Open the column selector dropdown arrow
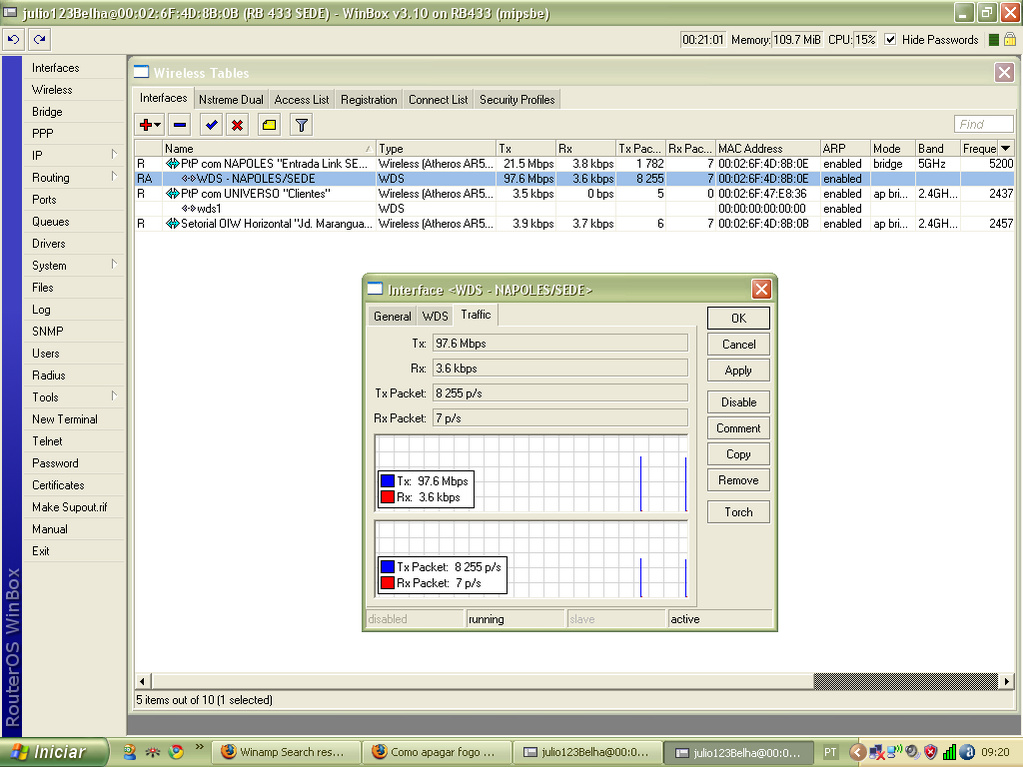Image resolution: width=1023 pixels, height=767 pixels. [1005, 149]
